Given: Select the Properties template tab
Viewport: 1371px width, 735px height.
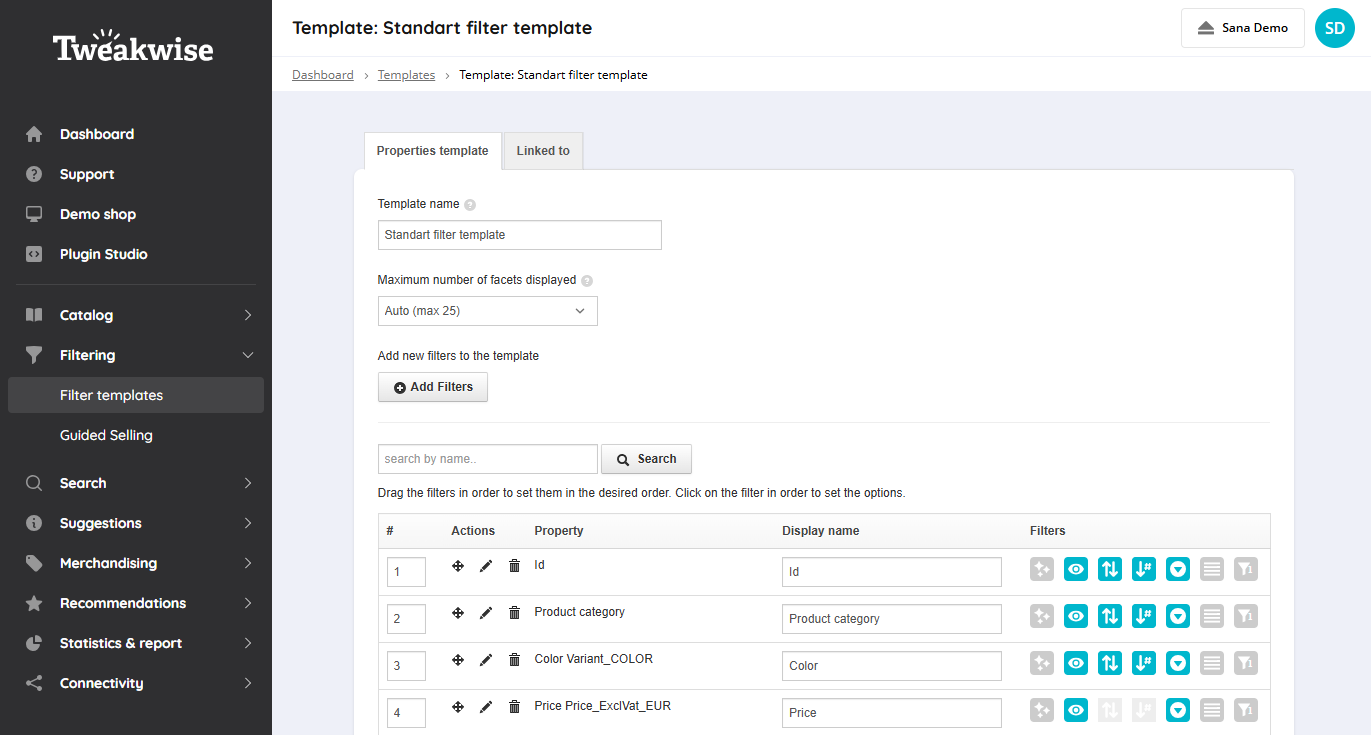Looking at the screenshot, I should (x=432, y=151).
